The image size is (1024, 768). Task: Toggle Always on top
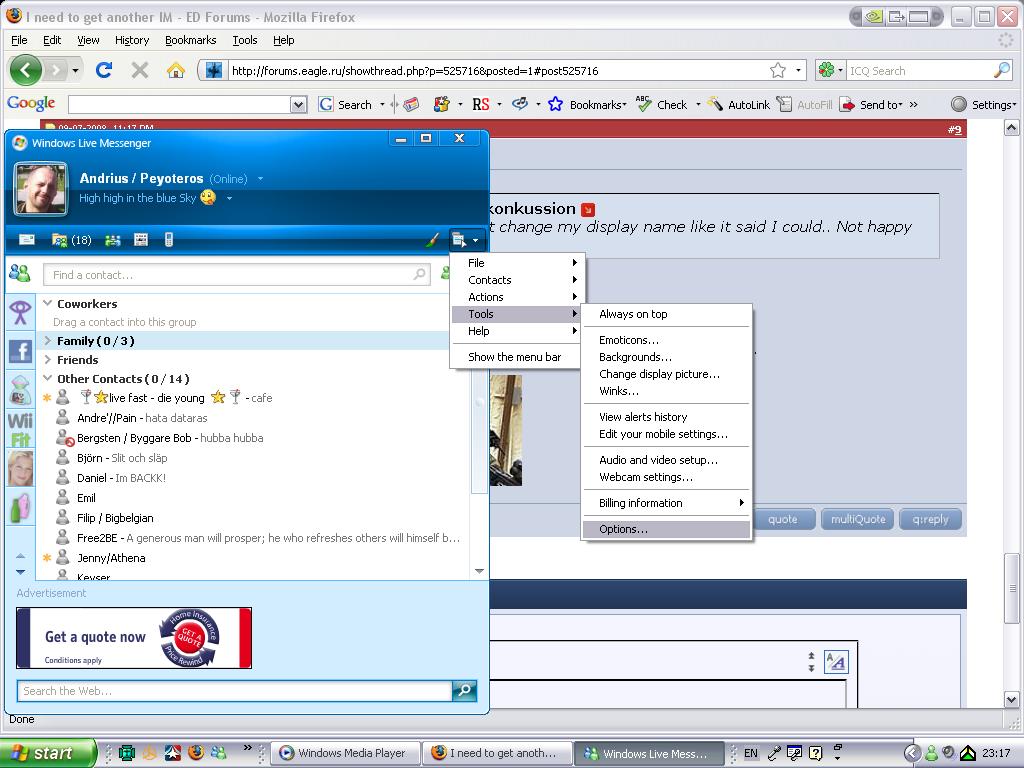pyautogui.click(x=666, y=314)
